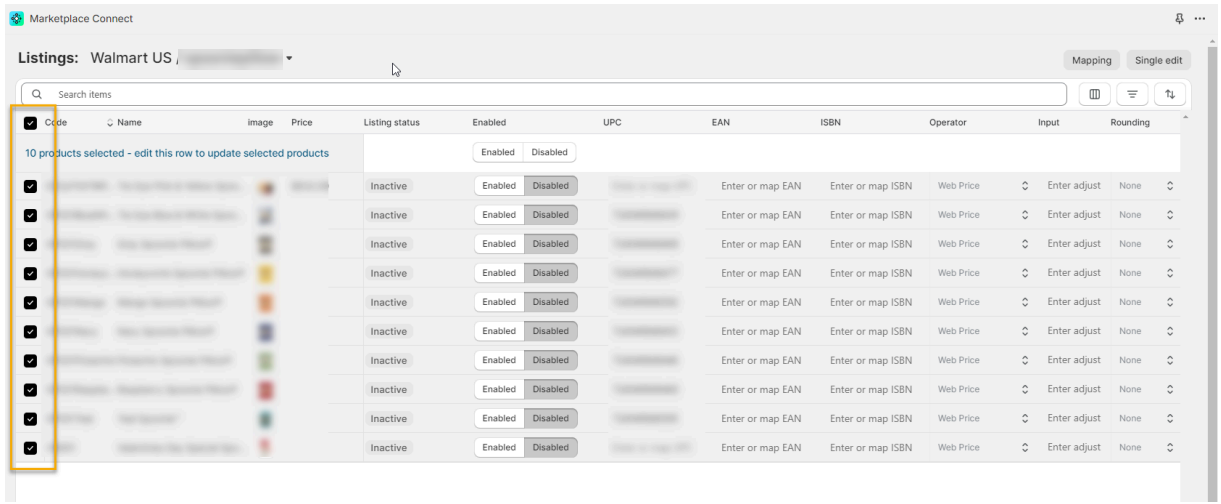Open the Mapping view
This screenshot has height=504, width=1221.
pyautogui.click(x=1091, y=61)
